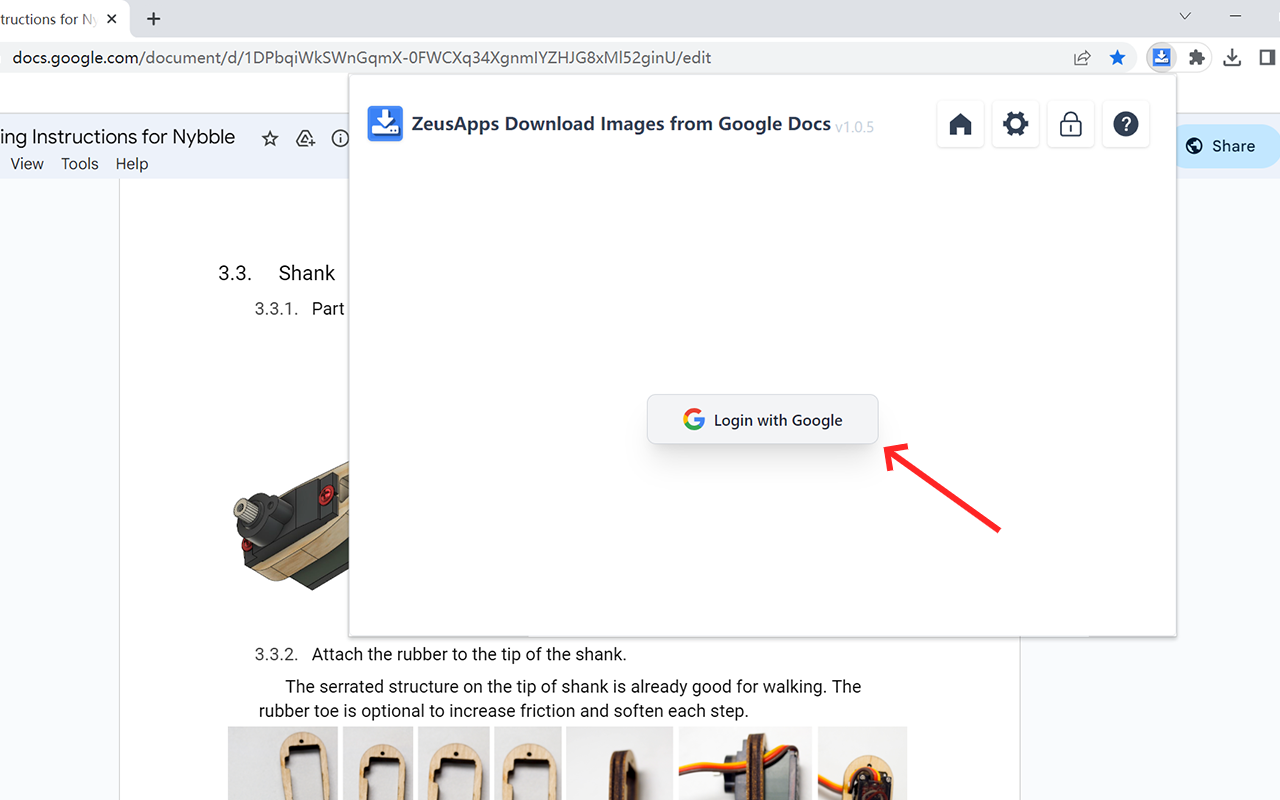The width and height of the screenshot is (1280, 800).
Task: Open the Tools menu
Action: [80, 164]
